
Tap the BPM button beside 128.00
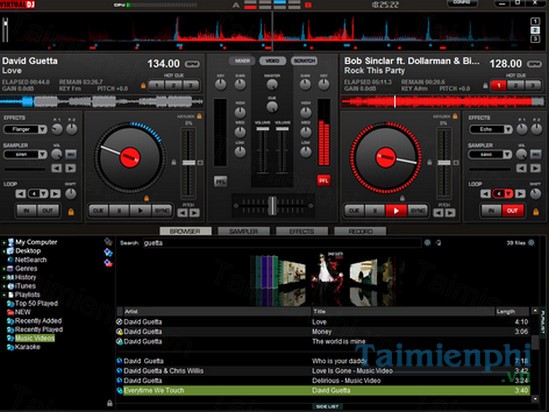pyautogui.click(x=534, y=64)
